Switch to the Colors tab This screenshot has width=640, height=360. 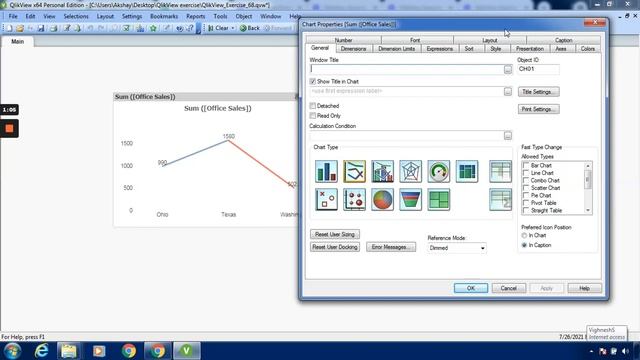pyautogui.click(x=588, y=49)
